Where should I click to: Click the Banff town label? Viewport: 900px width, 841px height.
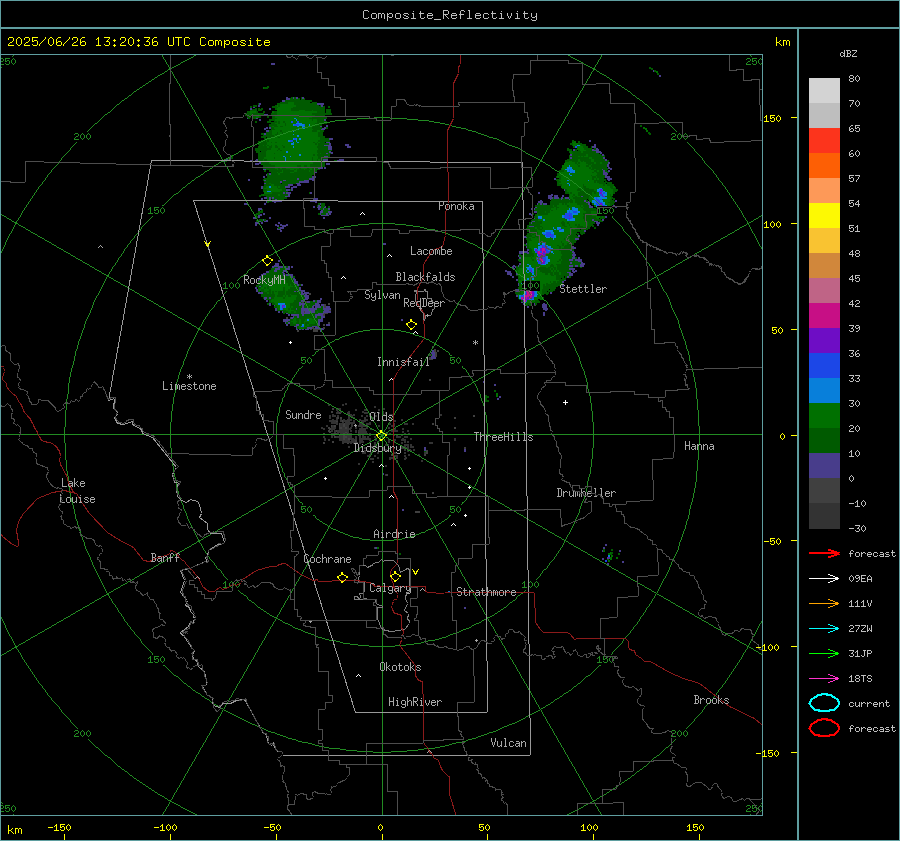tap(165, 557)
